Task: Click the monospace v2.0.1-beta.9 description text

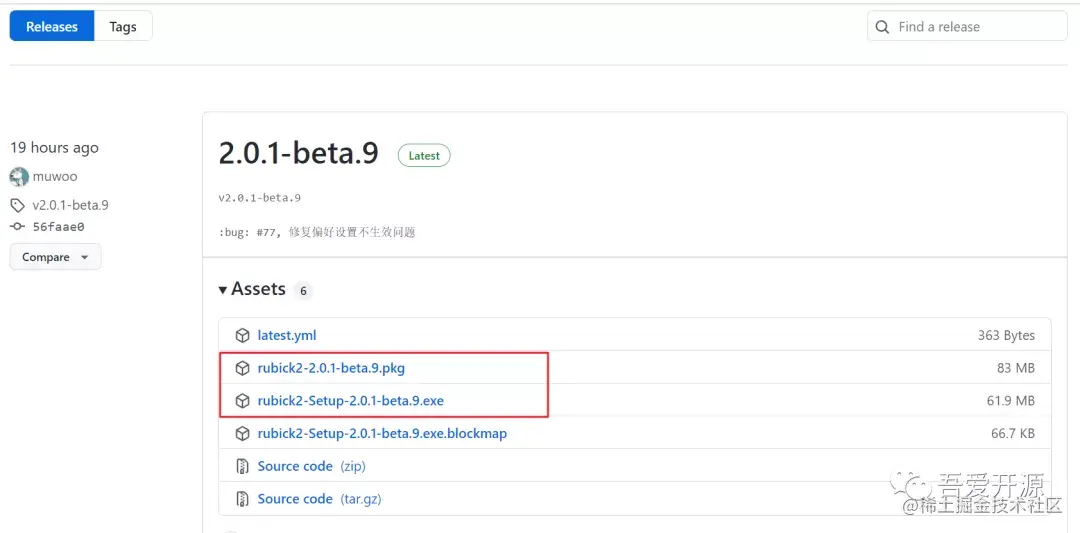Action: tap(260, 198)
